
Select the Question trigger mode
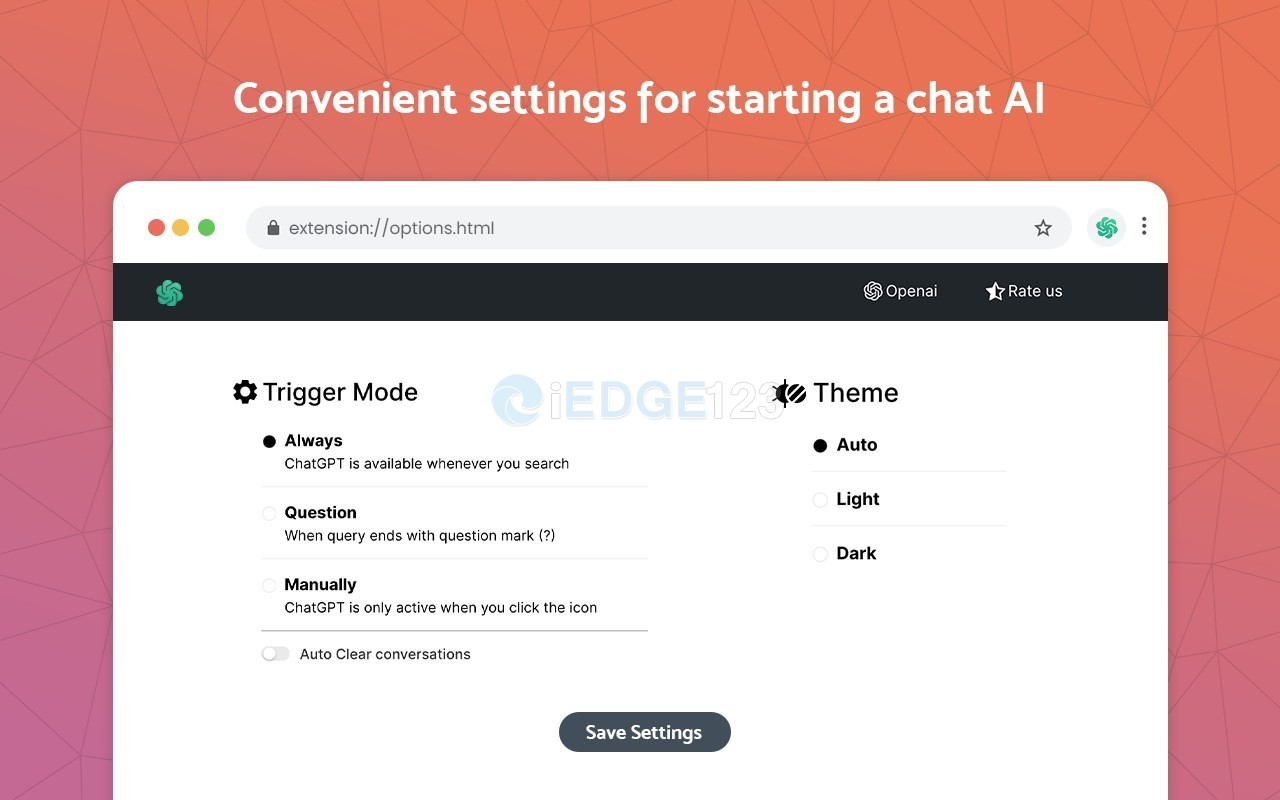tap(270, 513)
